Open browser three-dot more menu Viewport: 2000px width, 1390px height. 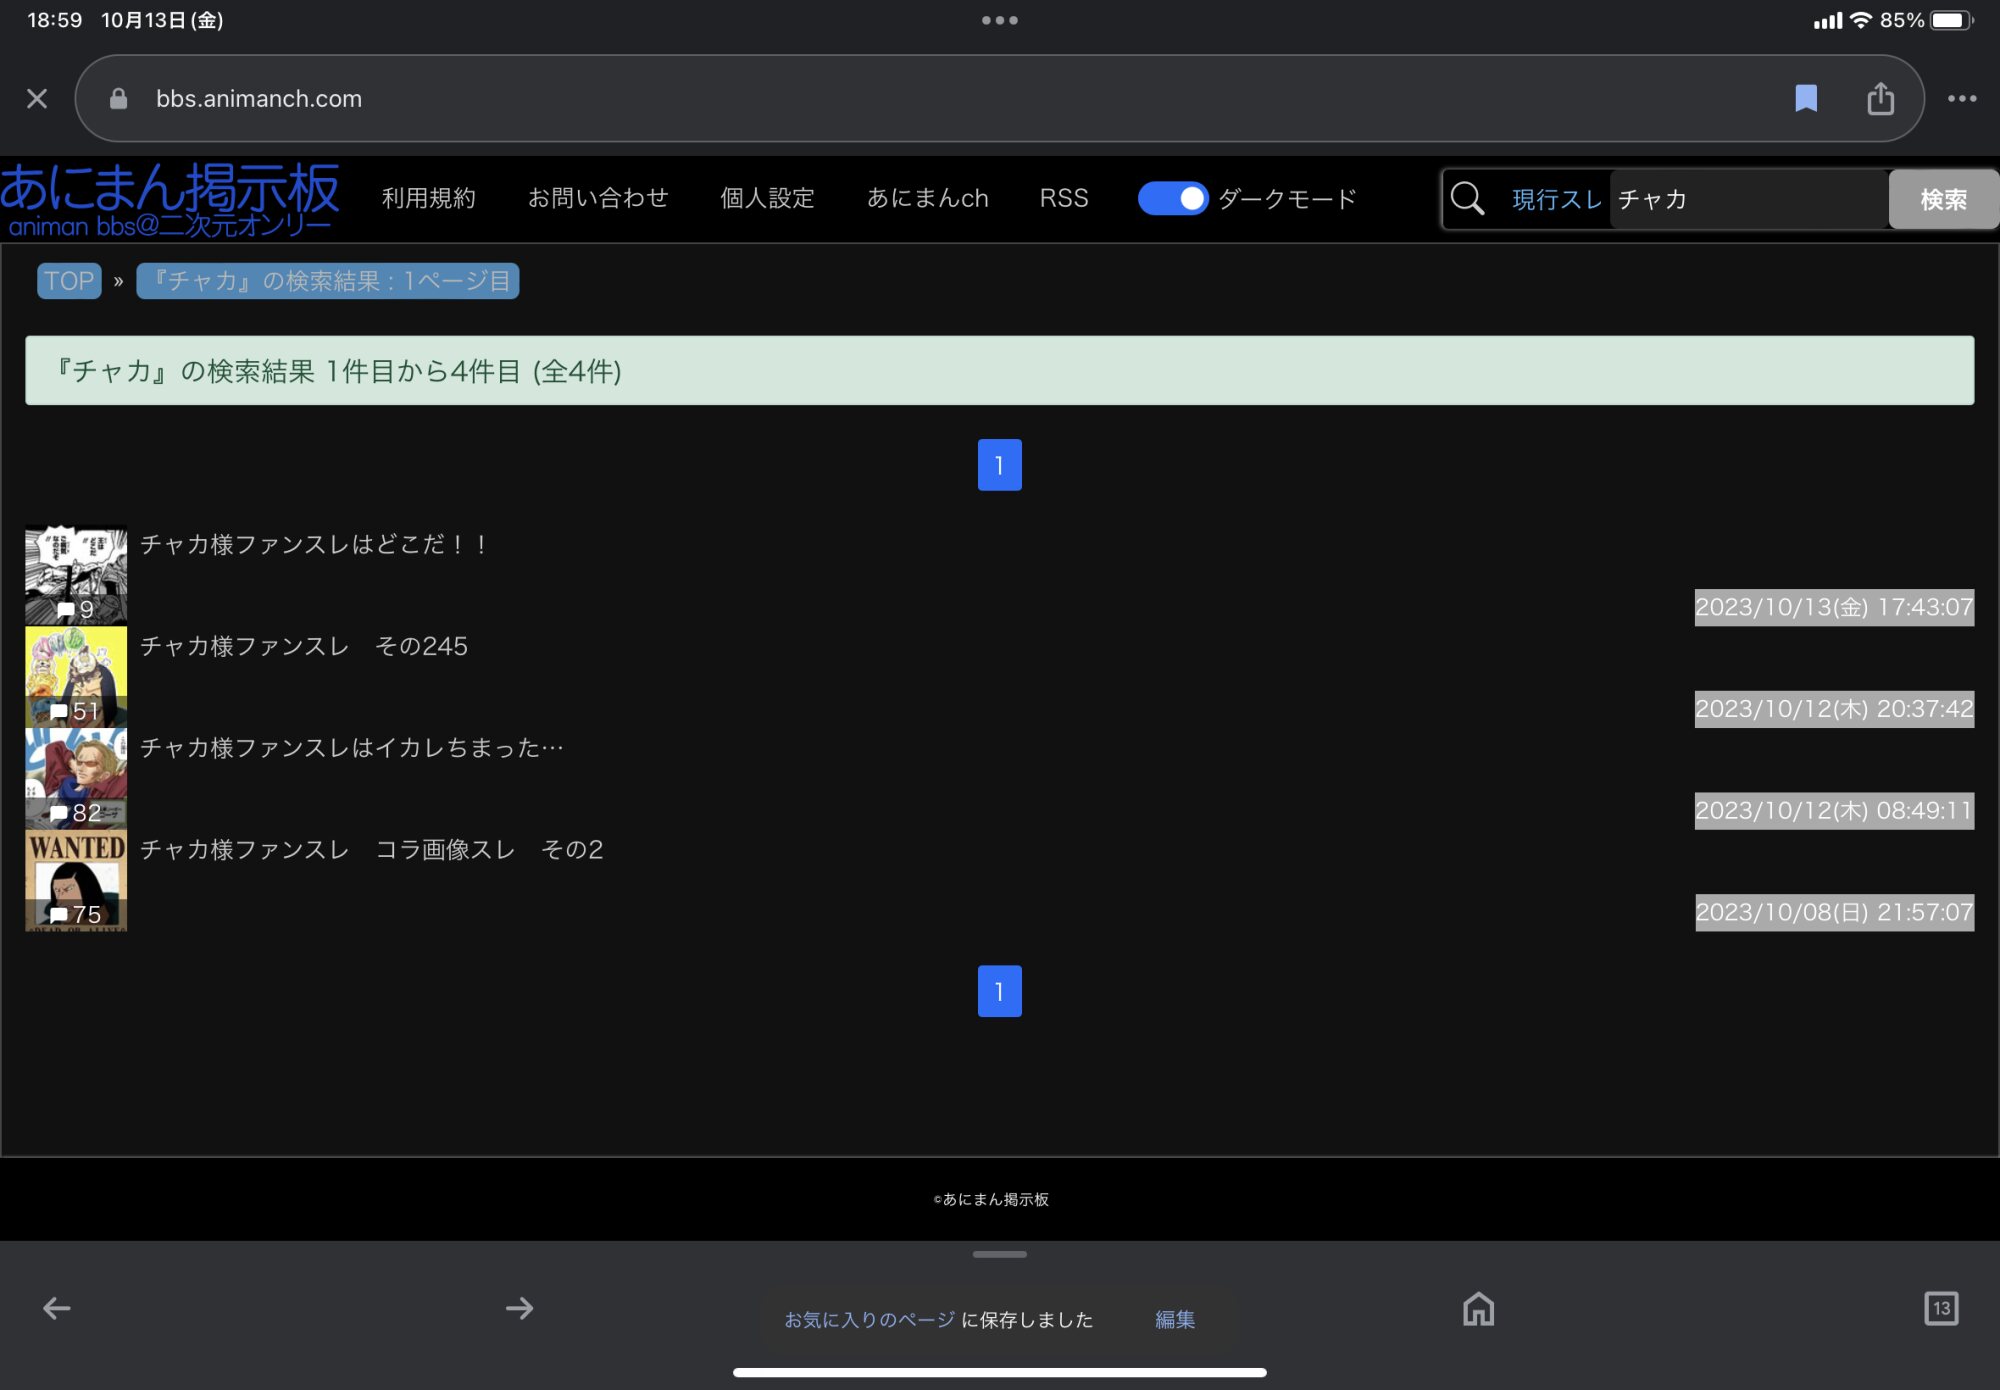(1961, 98)
